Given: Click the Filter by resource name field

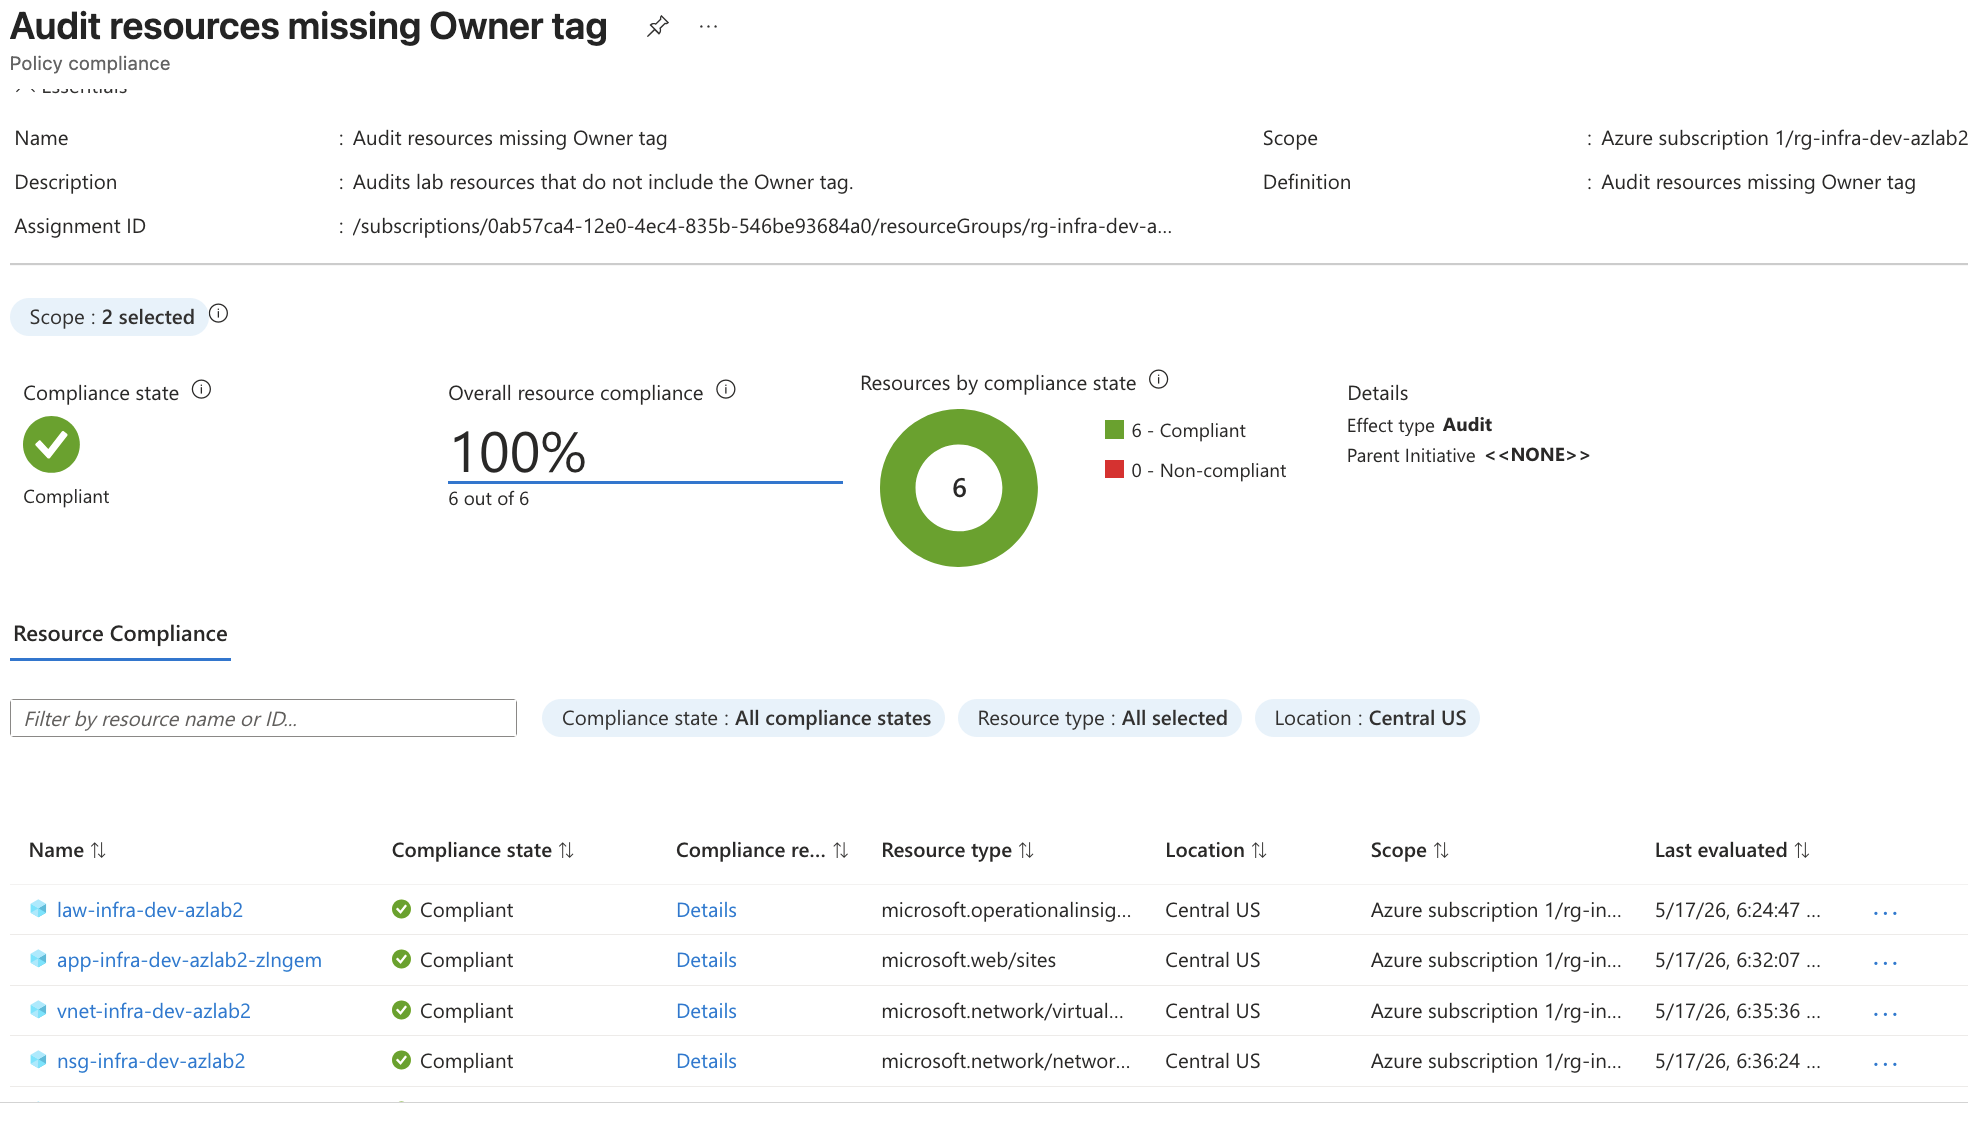Looking at the screenshot, I should [x=263, y=718].
